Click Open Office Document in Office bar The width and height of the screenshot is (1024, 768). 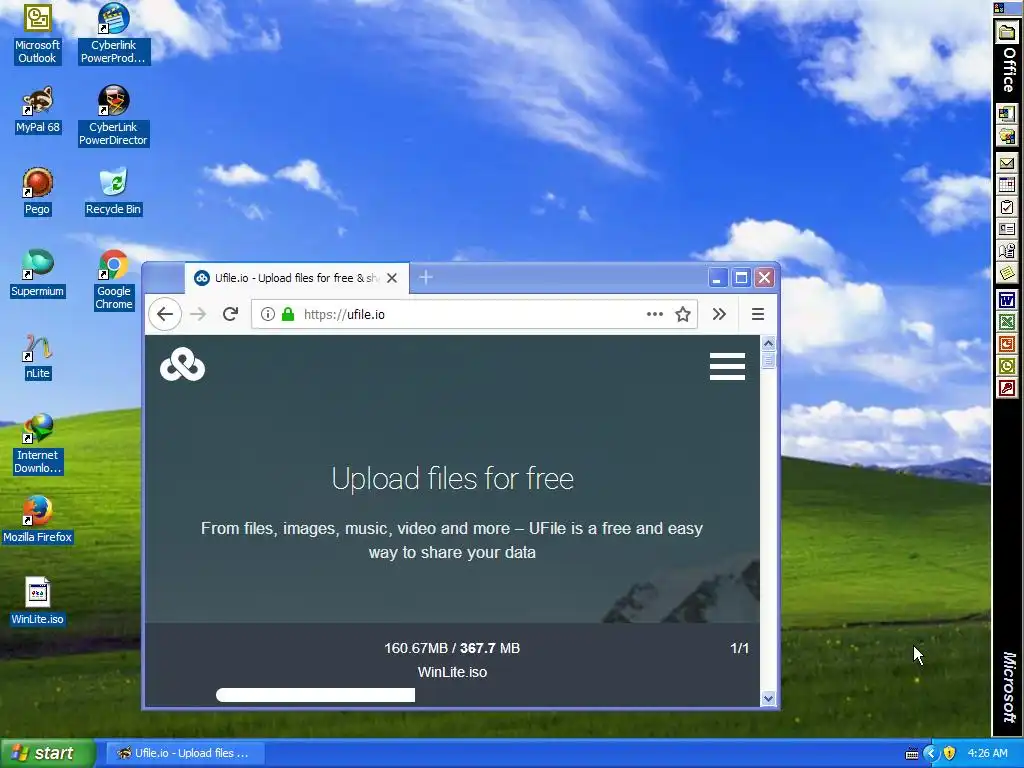[1007, 136]
